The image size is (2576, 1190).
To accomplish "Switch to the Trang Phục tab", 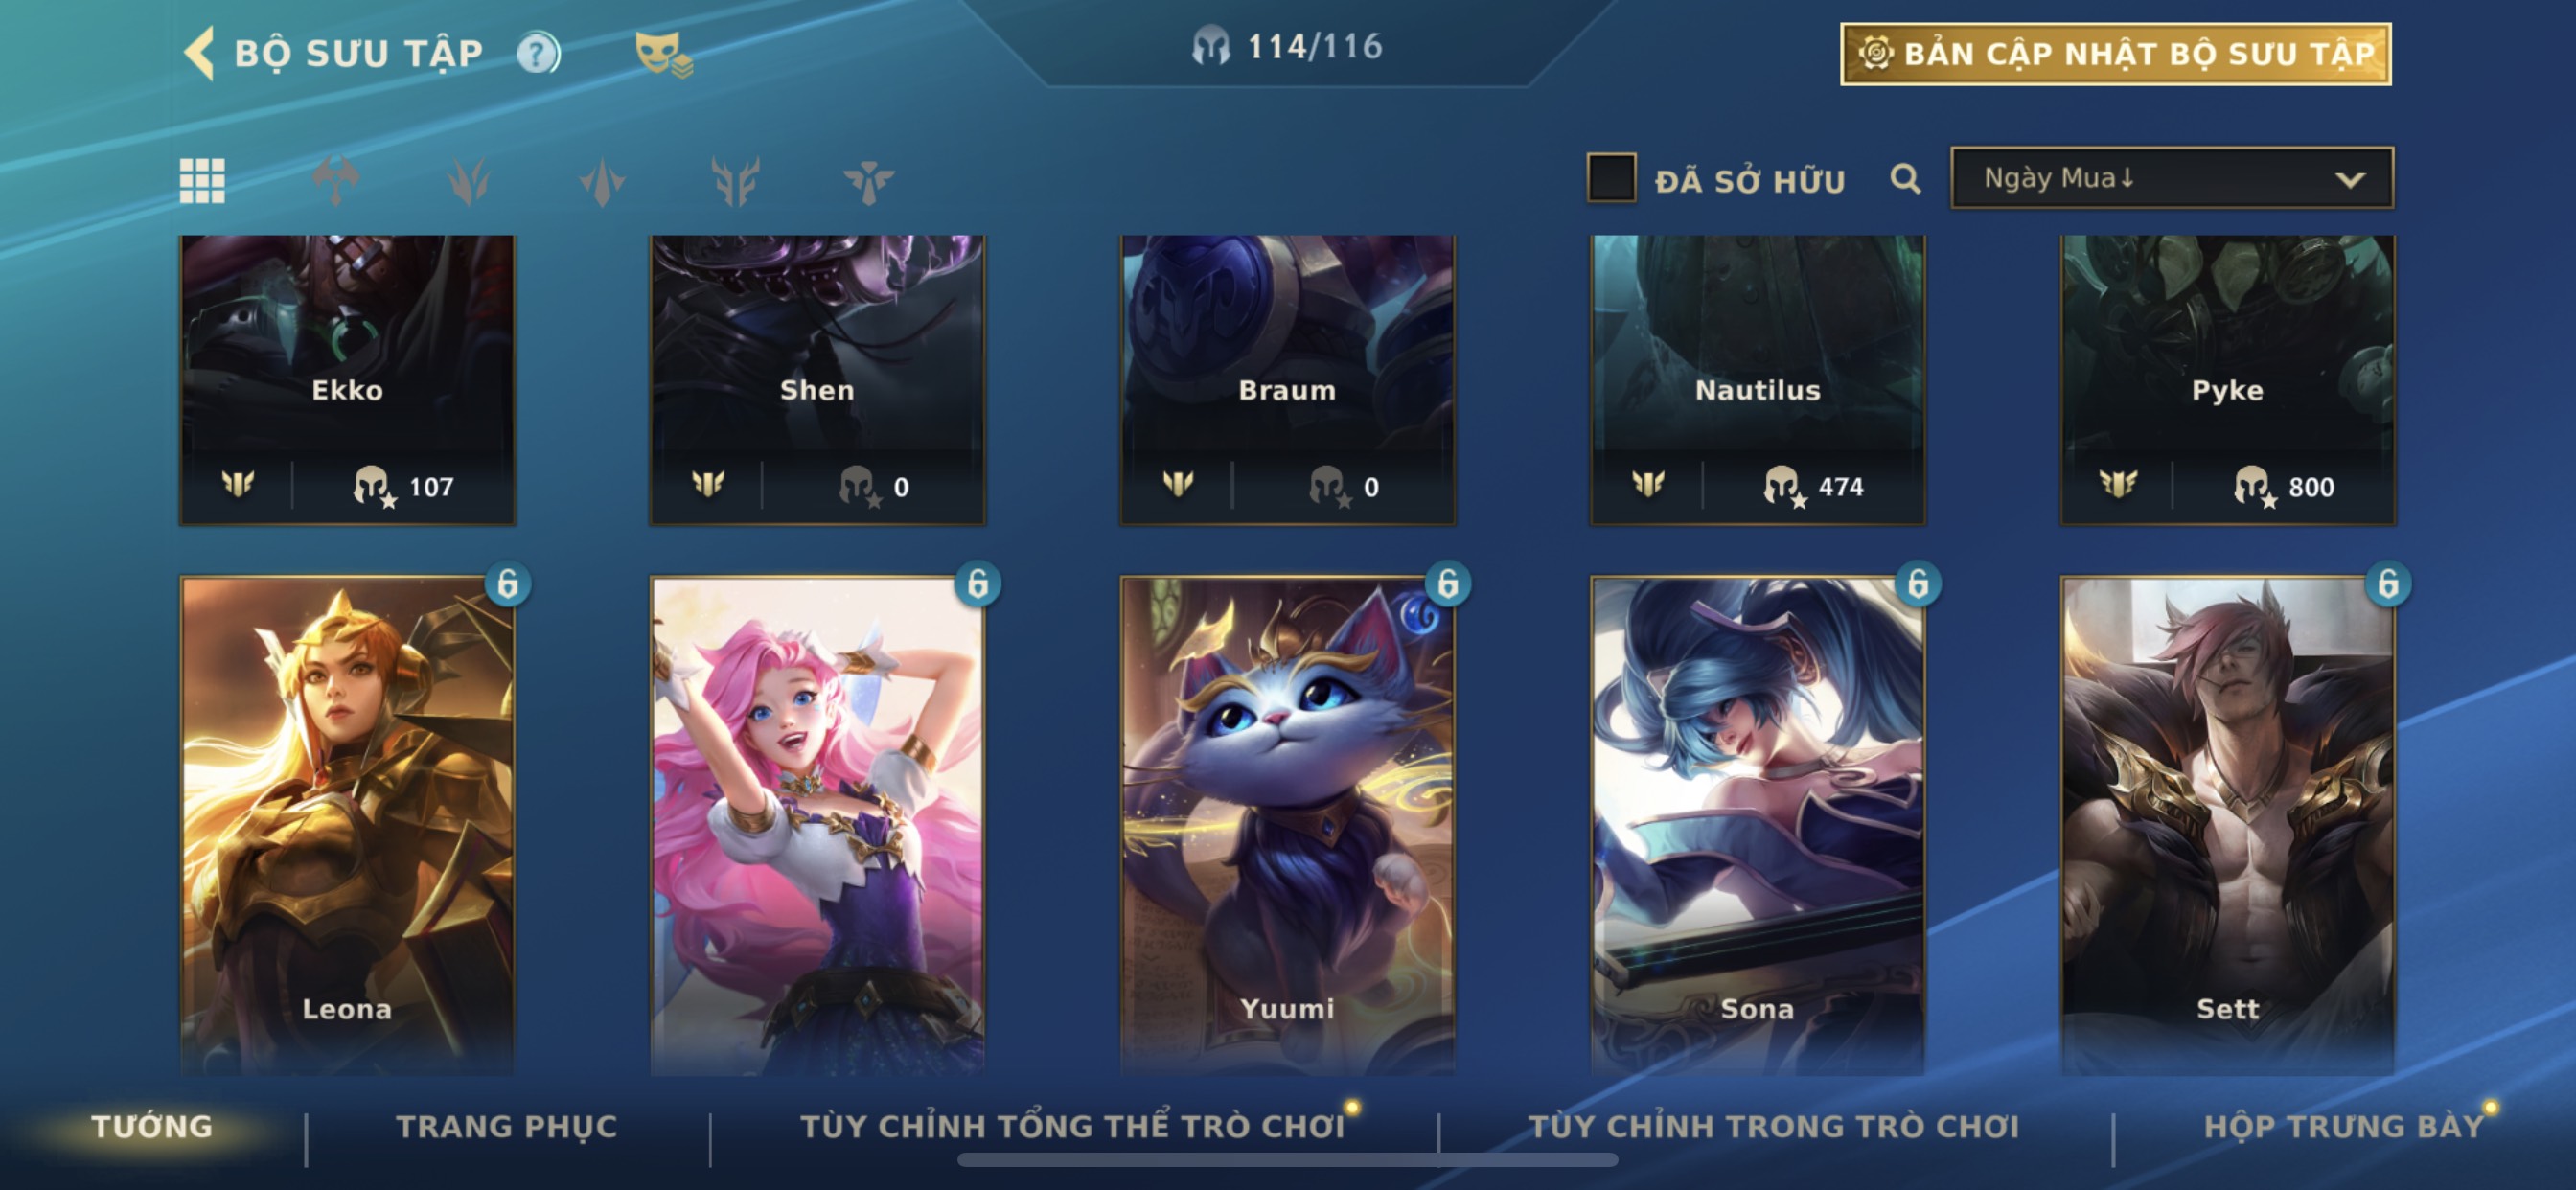I will click(507, 1126).
